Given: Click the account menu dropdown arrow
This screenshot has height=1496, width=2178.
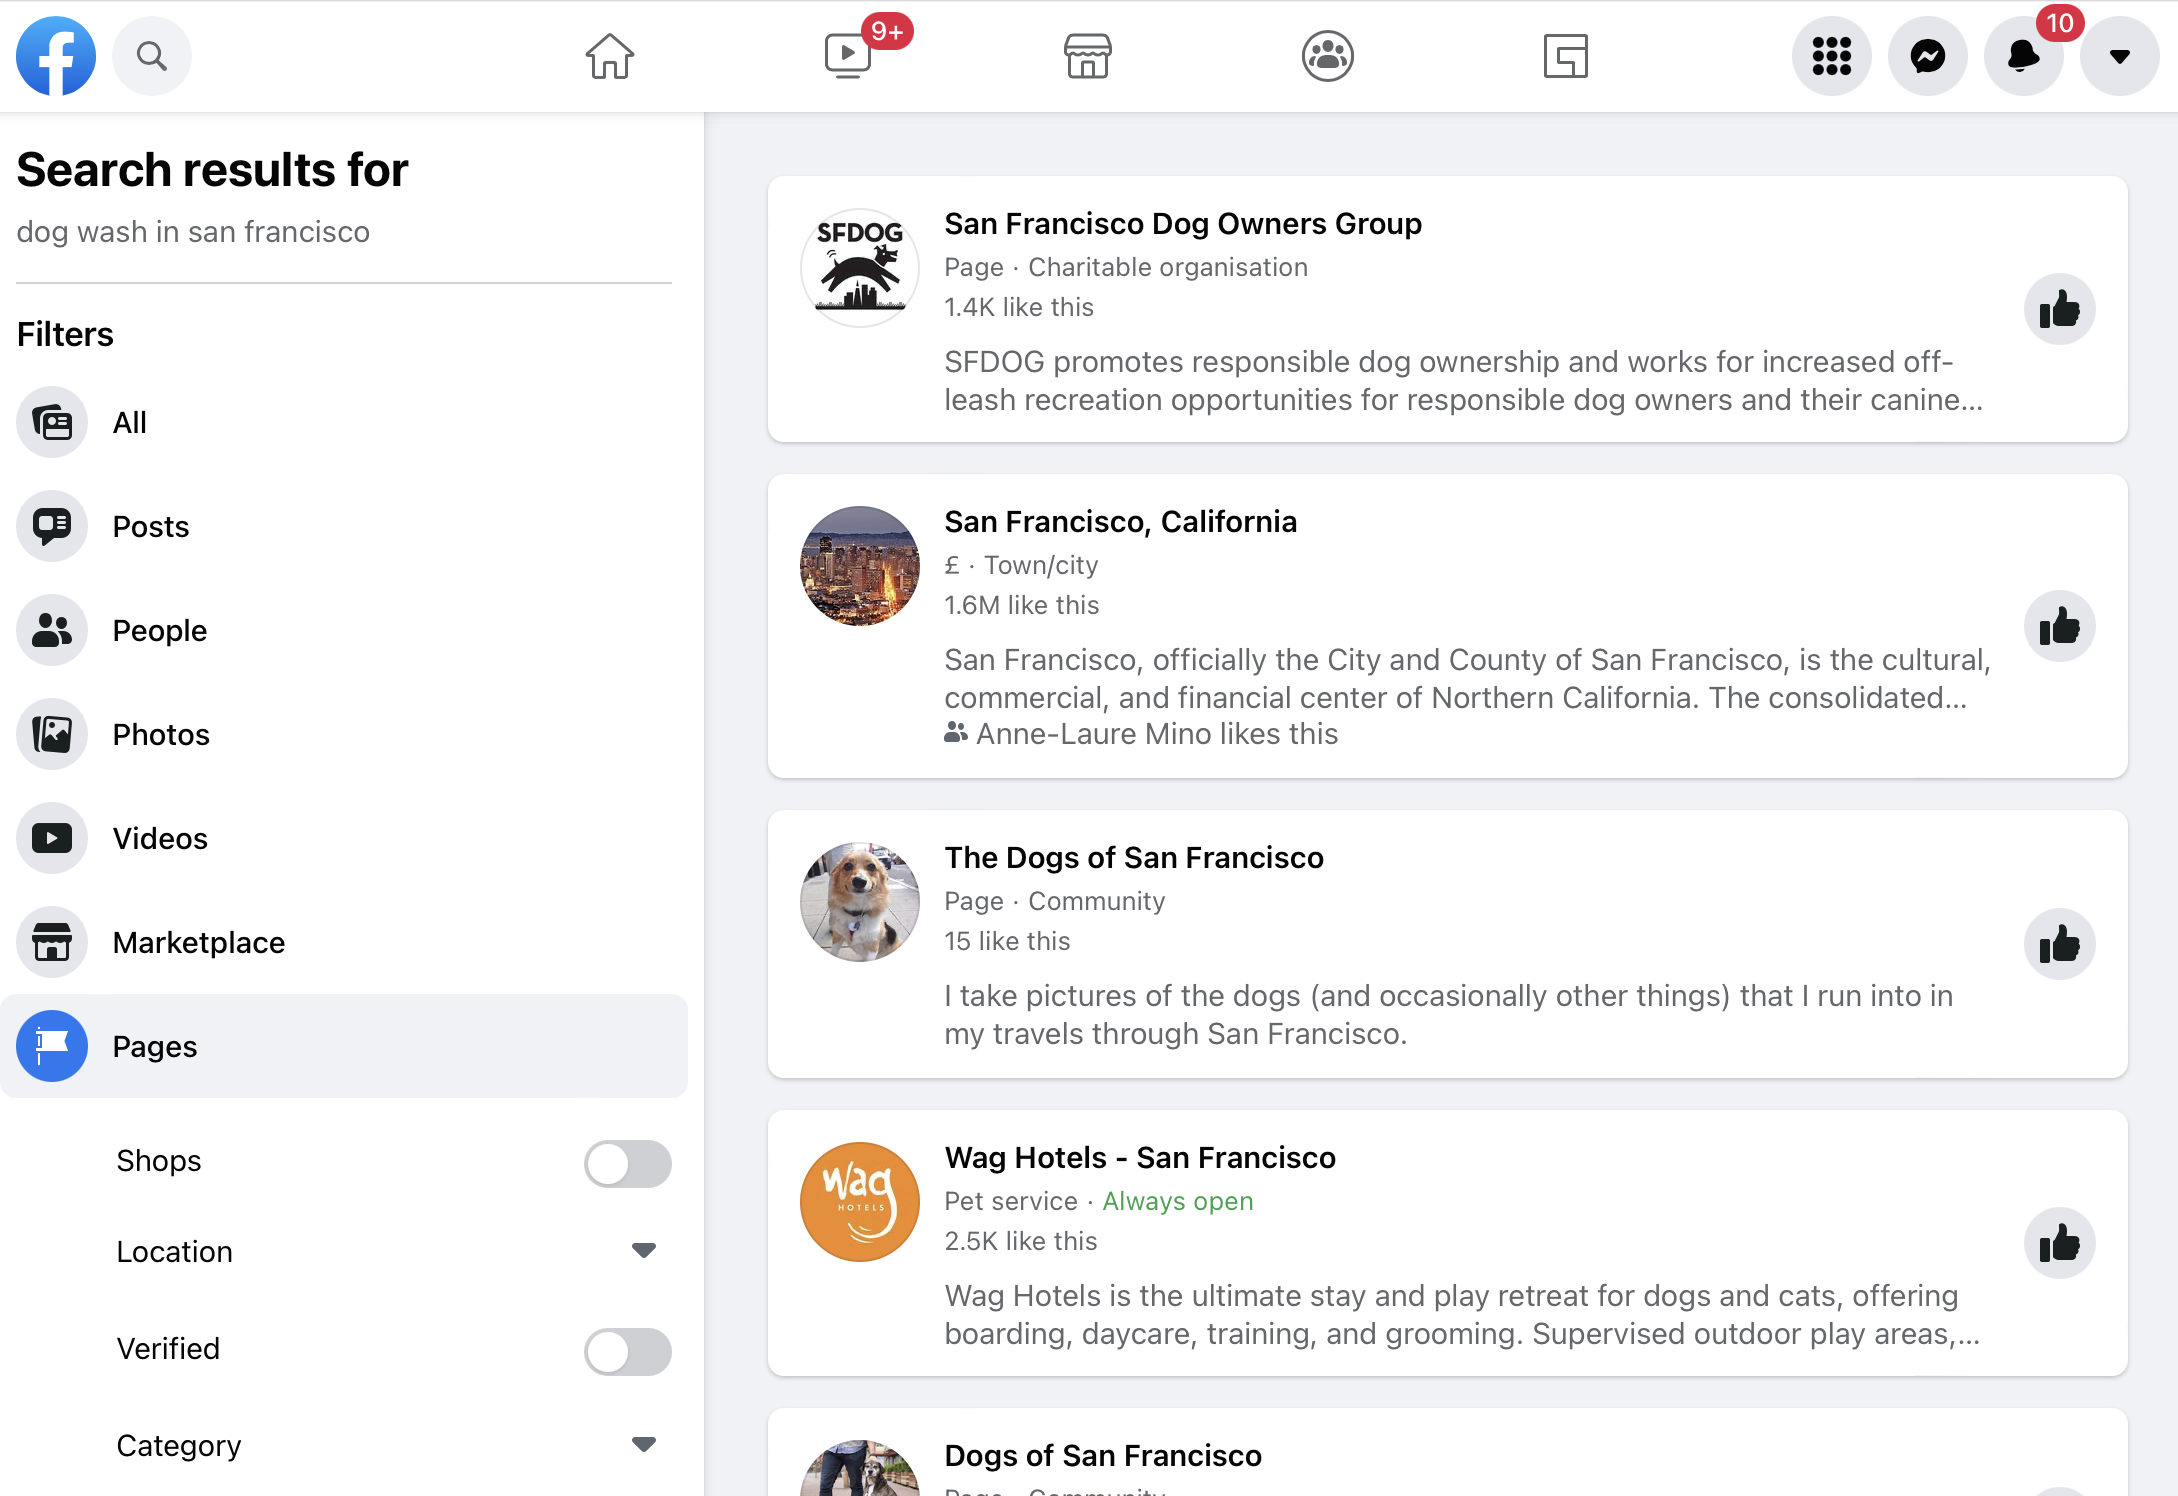Looking at the screenshot, I should point(2118,56).
